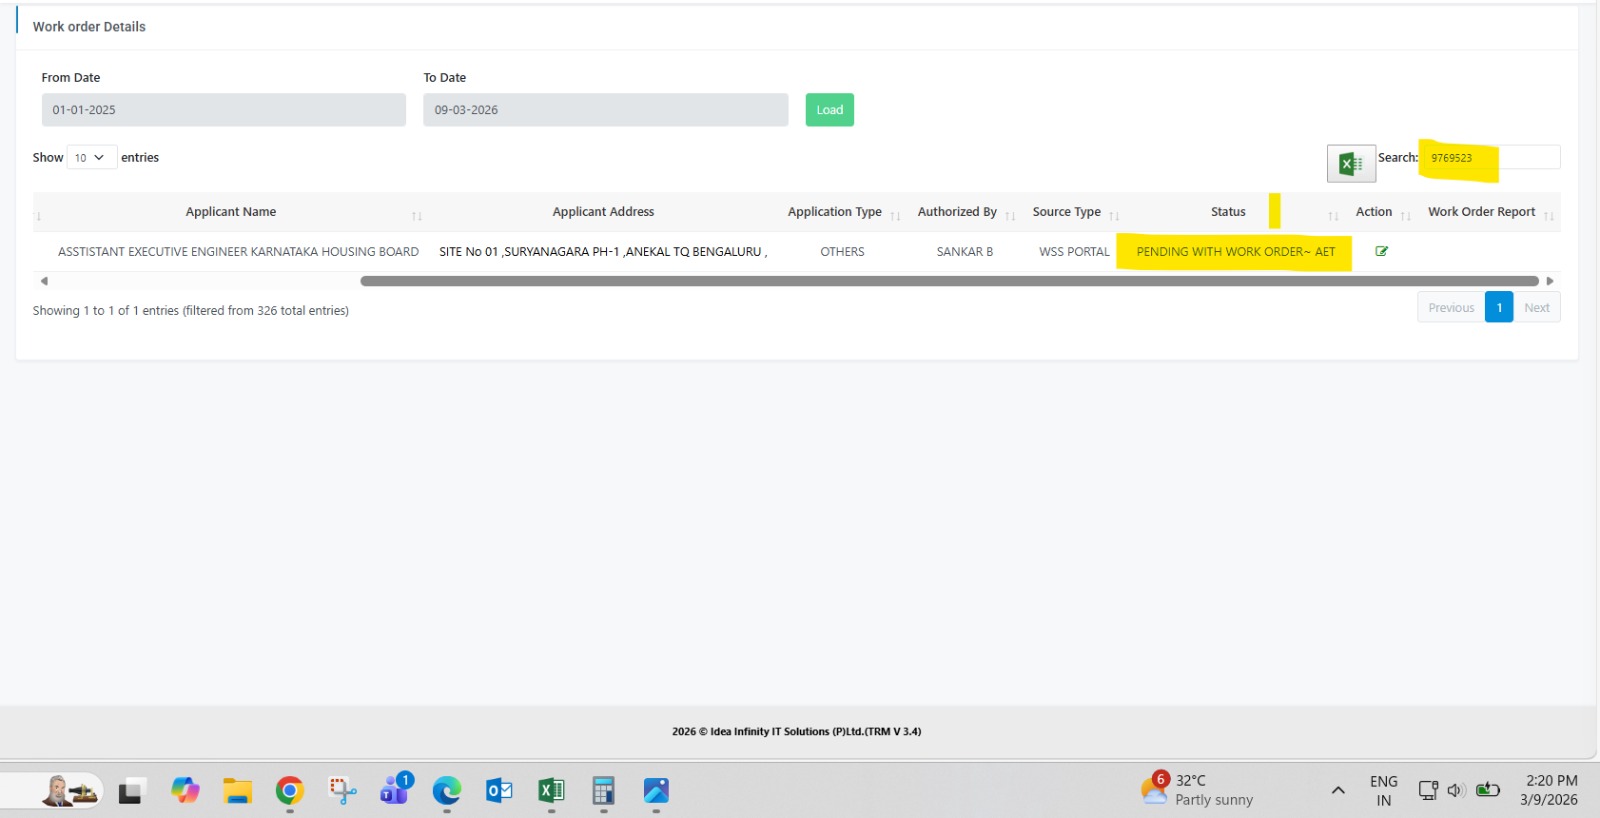1600x818 pixels.
Task: Click the Applicant Address column header
Action: (603, 212)
